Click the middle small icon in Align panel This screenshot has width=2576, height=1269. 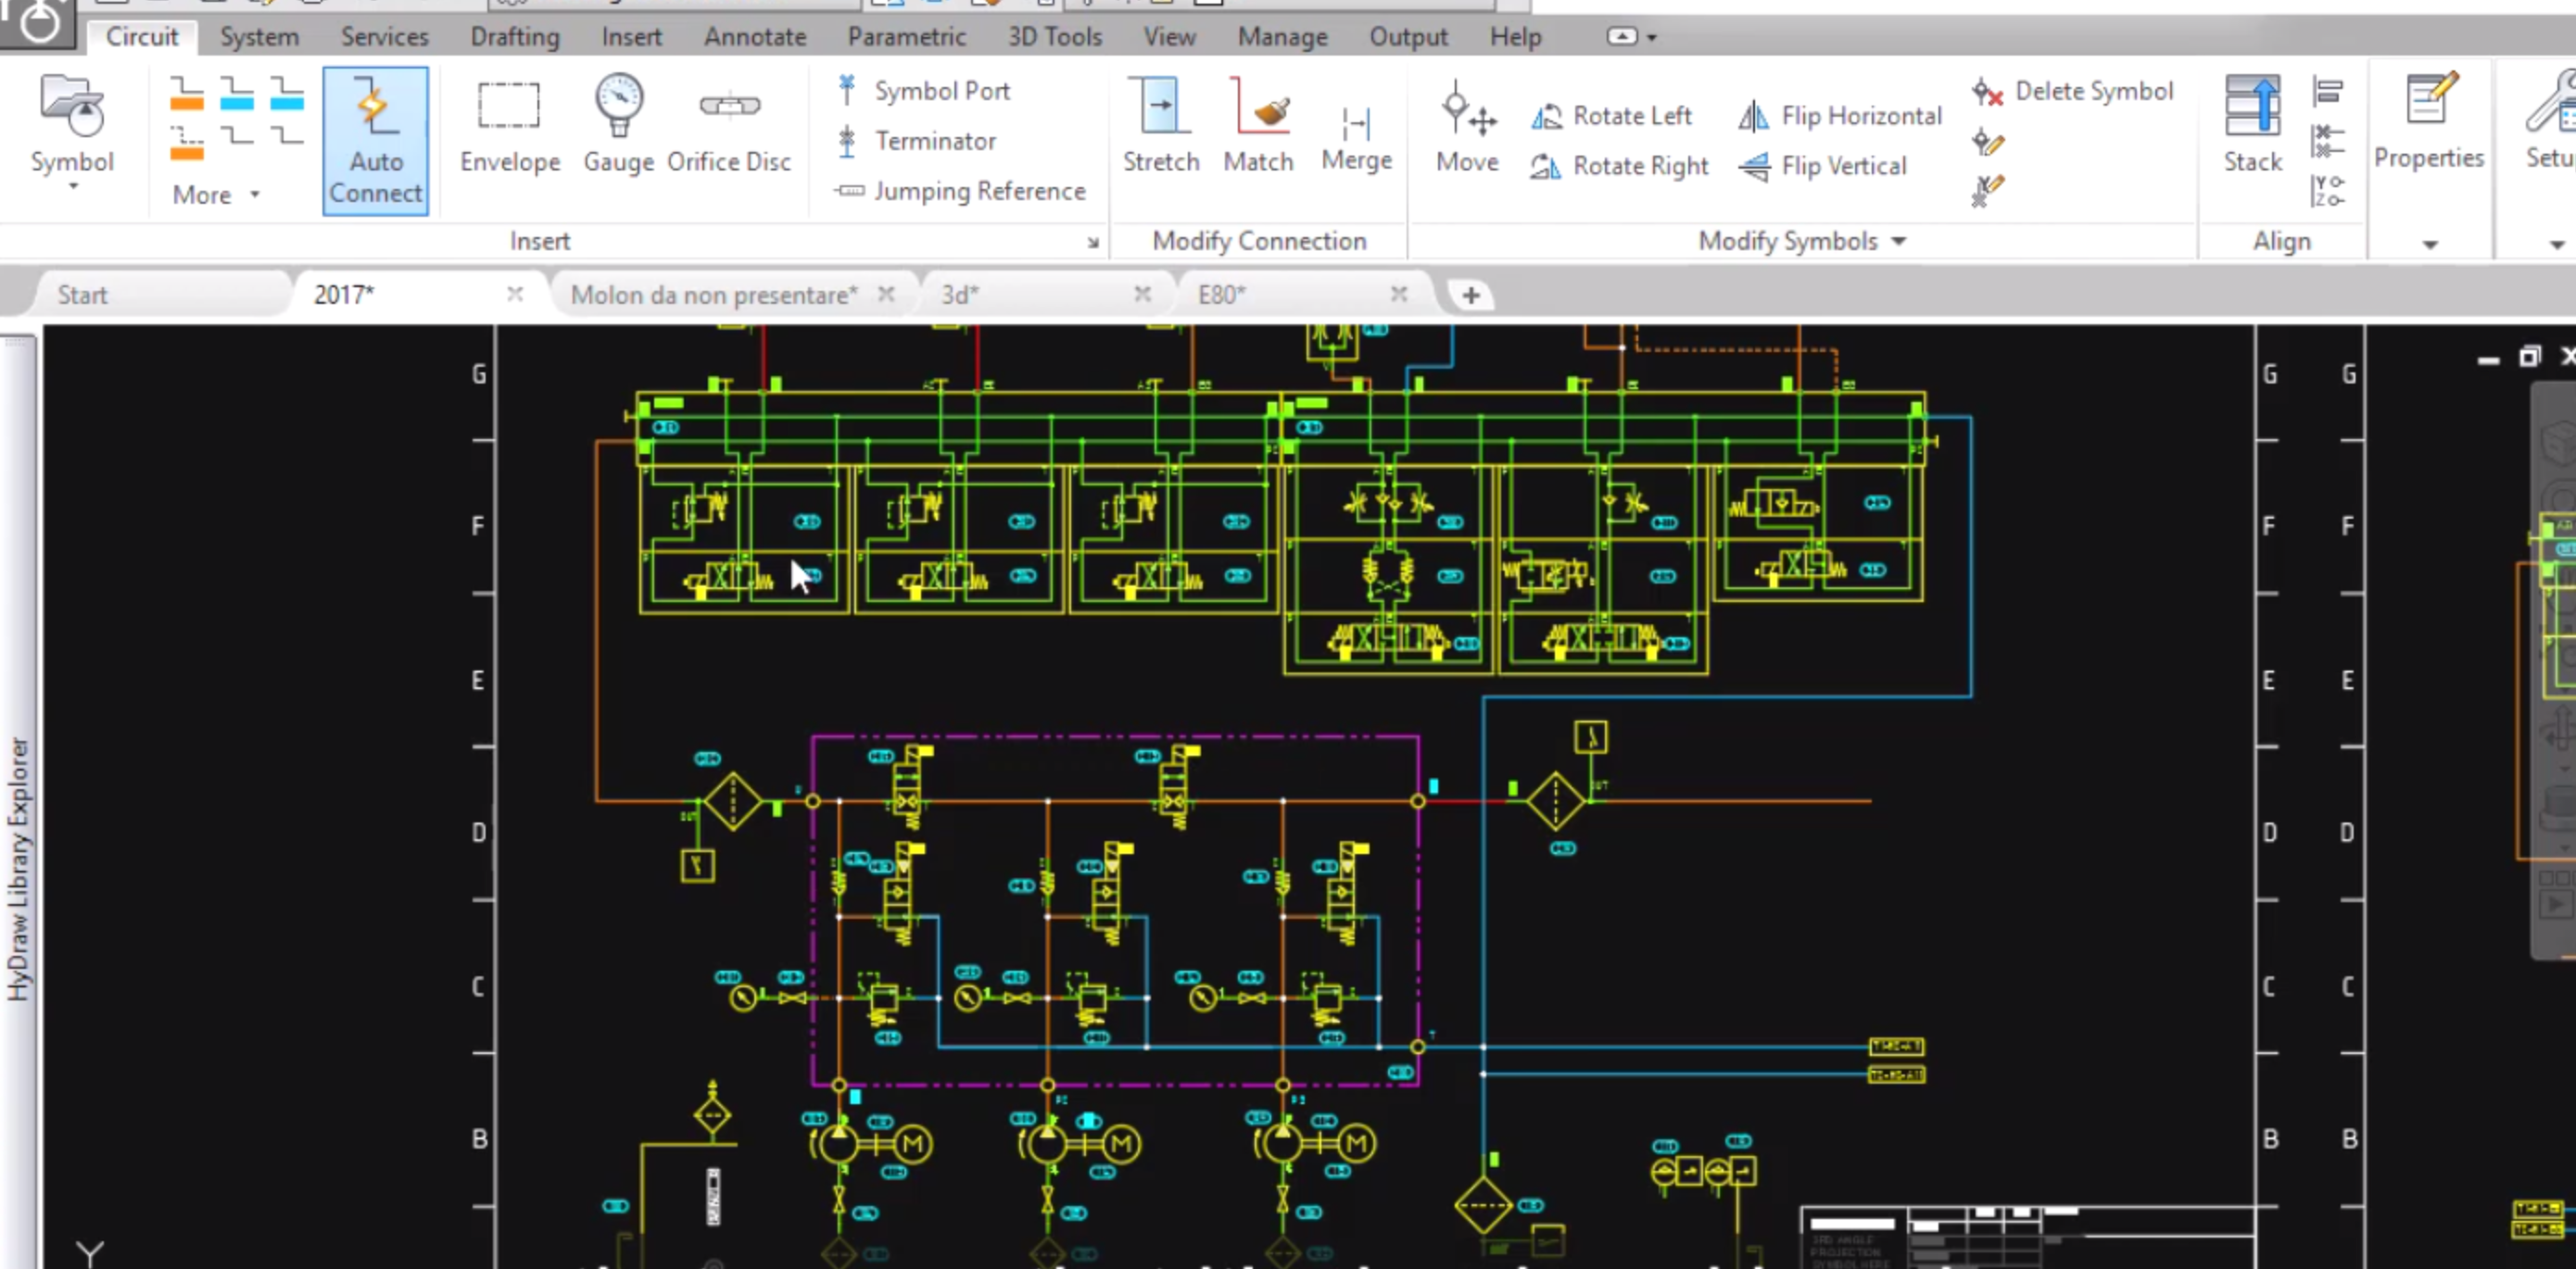point(2328,141)
